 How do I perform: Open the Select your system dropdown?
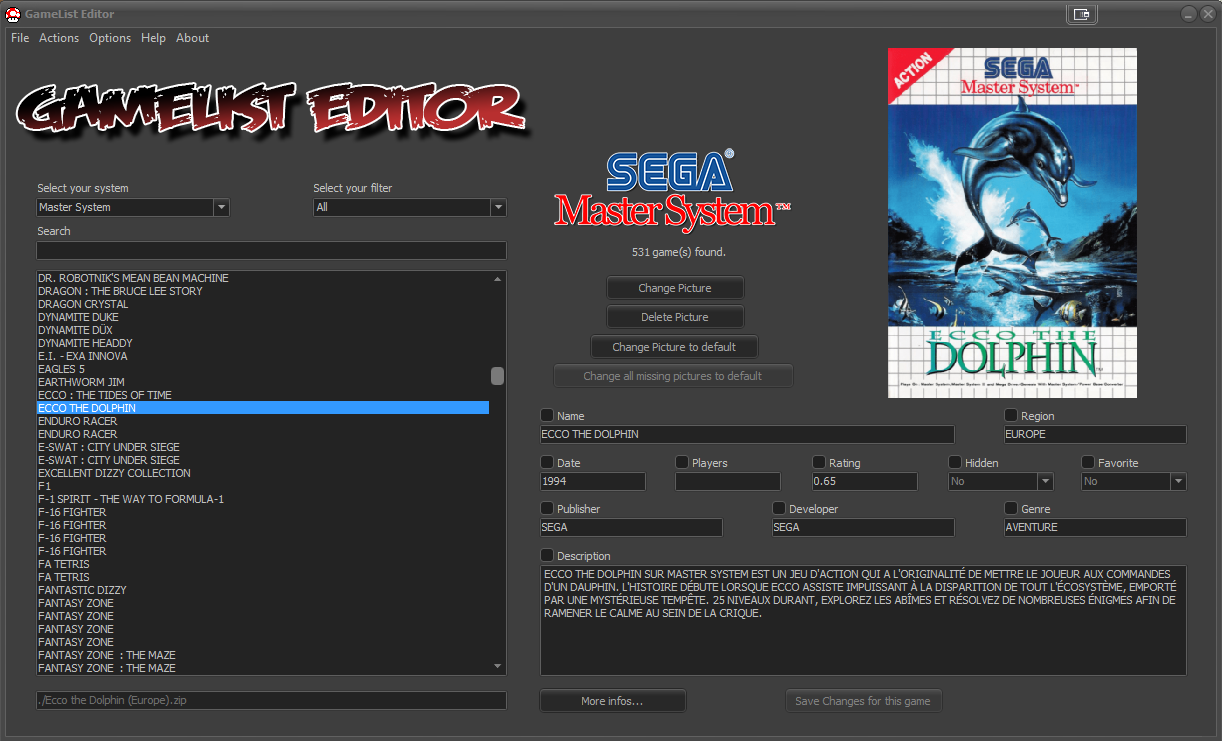click(x=133, y=207)
